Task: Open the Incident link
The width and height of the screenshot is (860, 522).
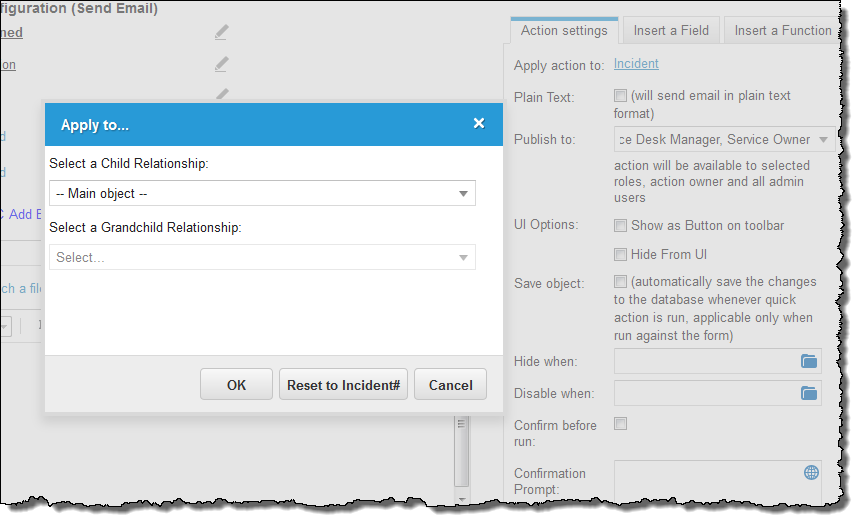Action: 636,64
